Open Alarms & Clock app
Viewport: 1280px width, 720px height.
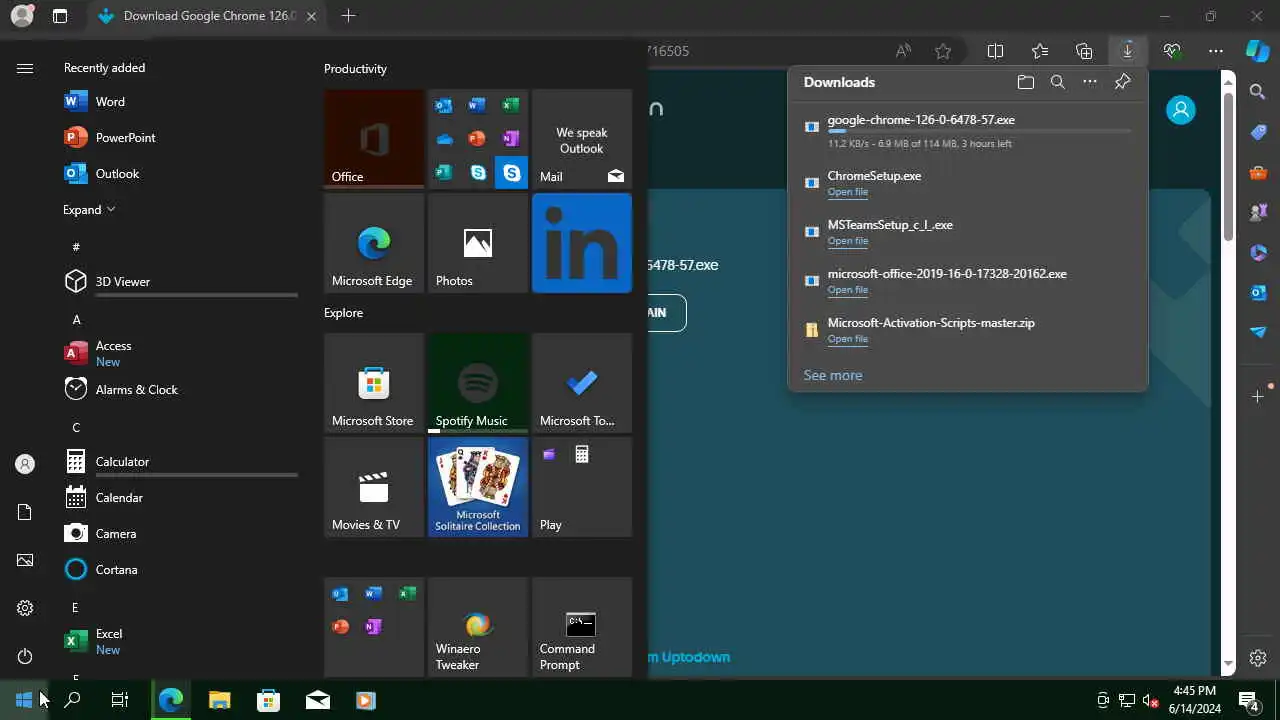[180, 389]
